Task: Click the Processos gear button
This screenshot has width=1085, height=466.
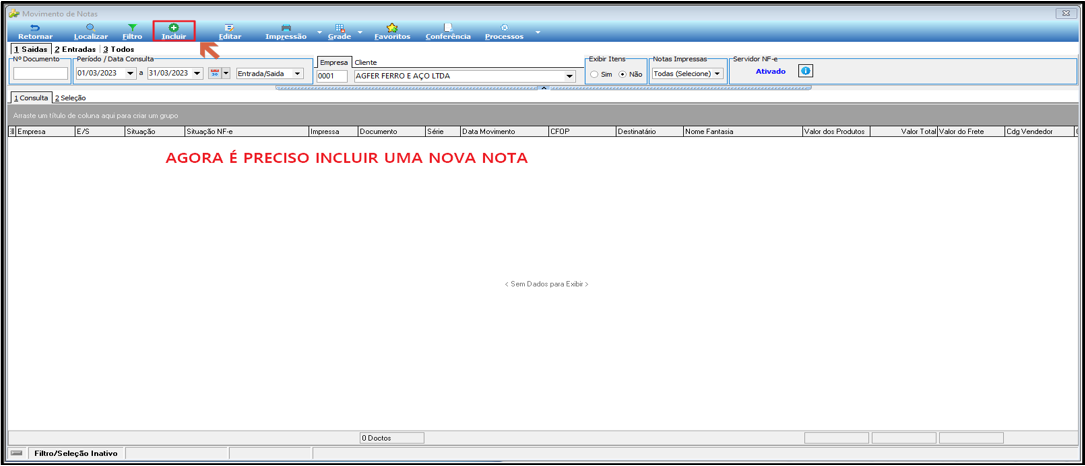Action: point(504,31)
